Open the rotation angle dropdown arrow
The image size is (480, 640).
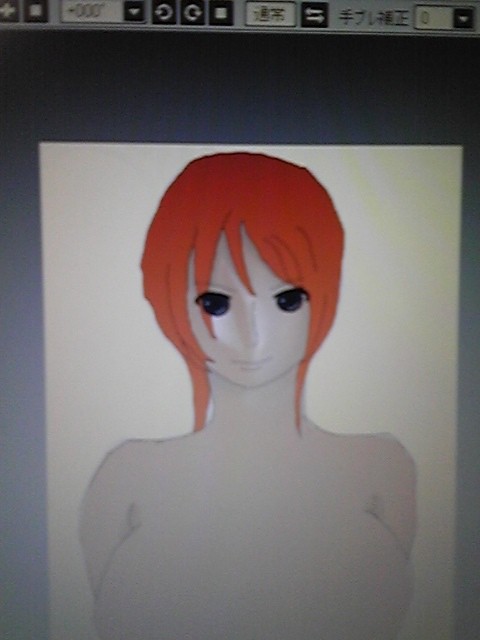134,12
